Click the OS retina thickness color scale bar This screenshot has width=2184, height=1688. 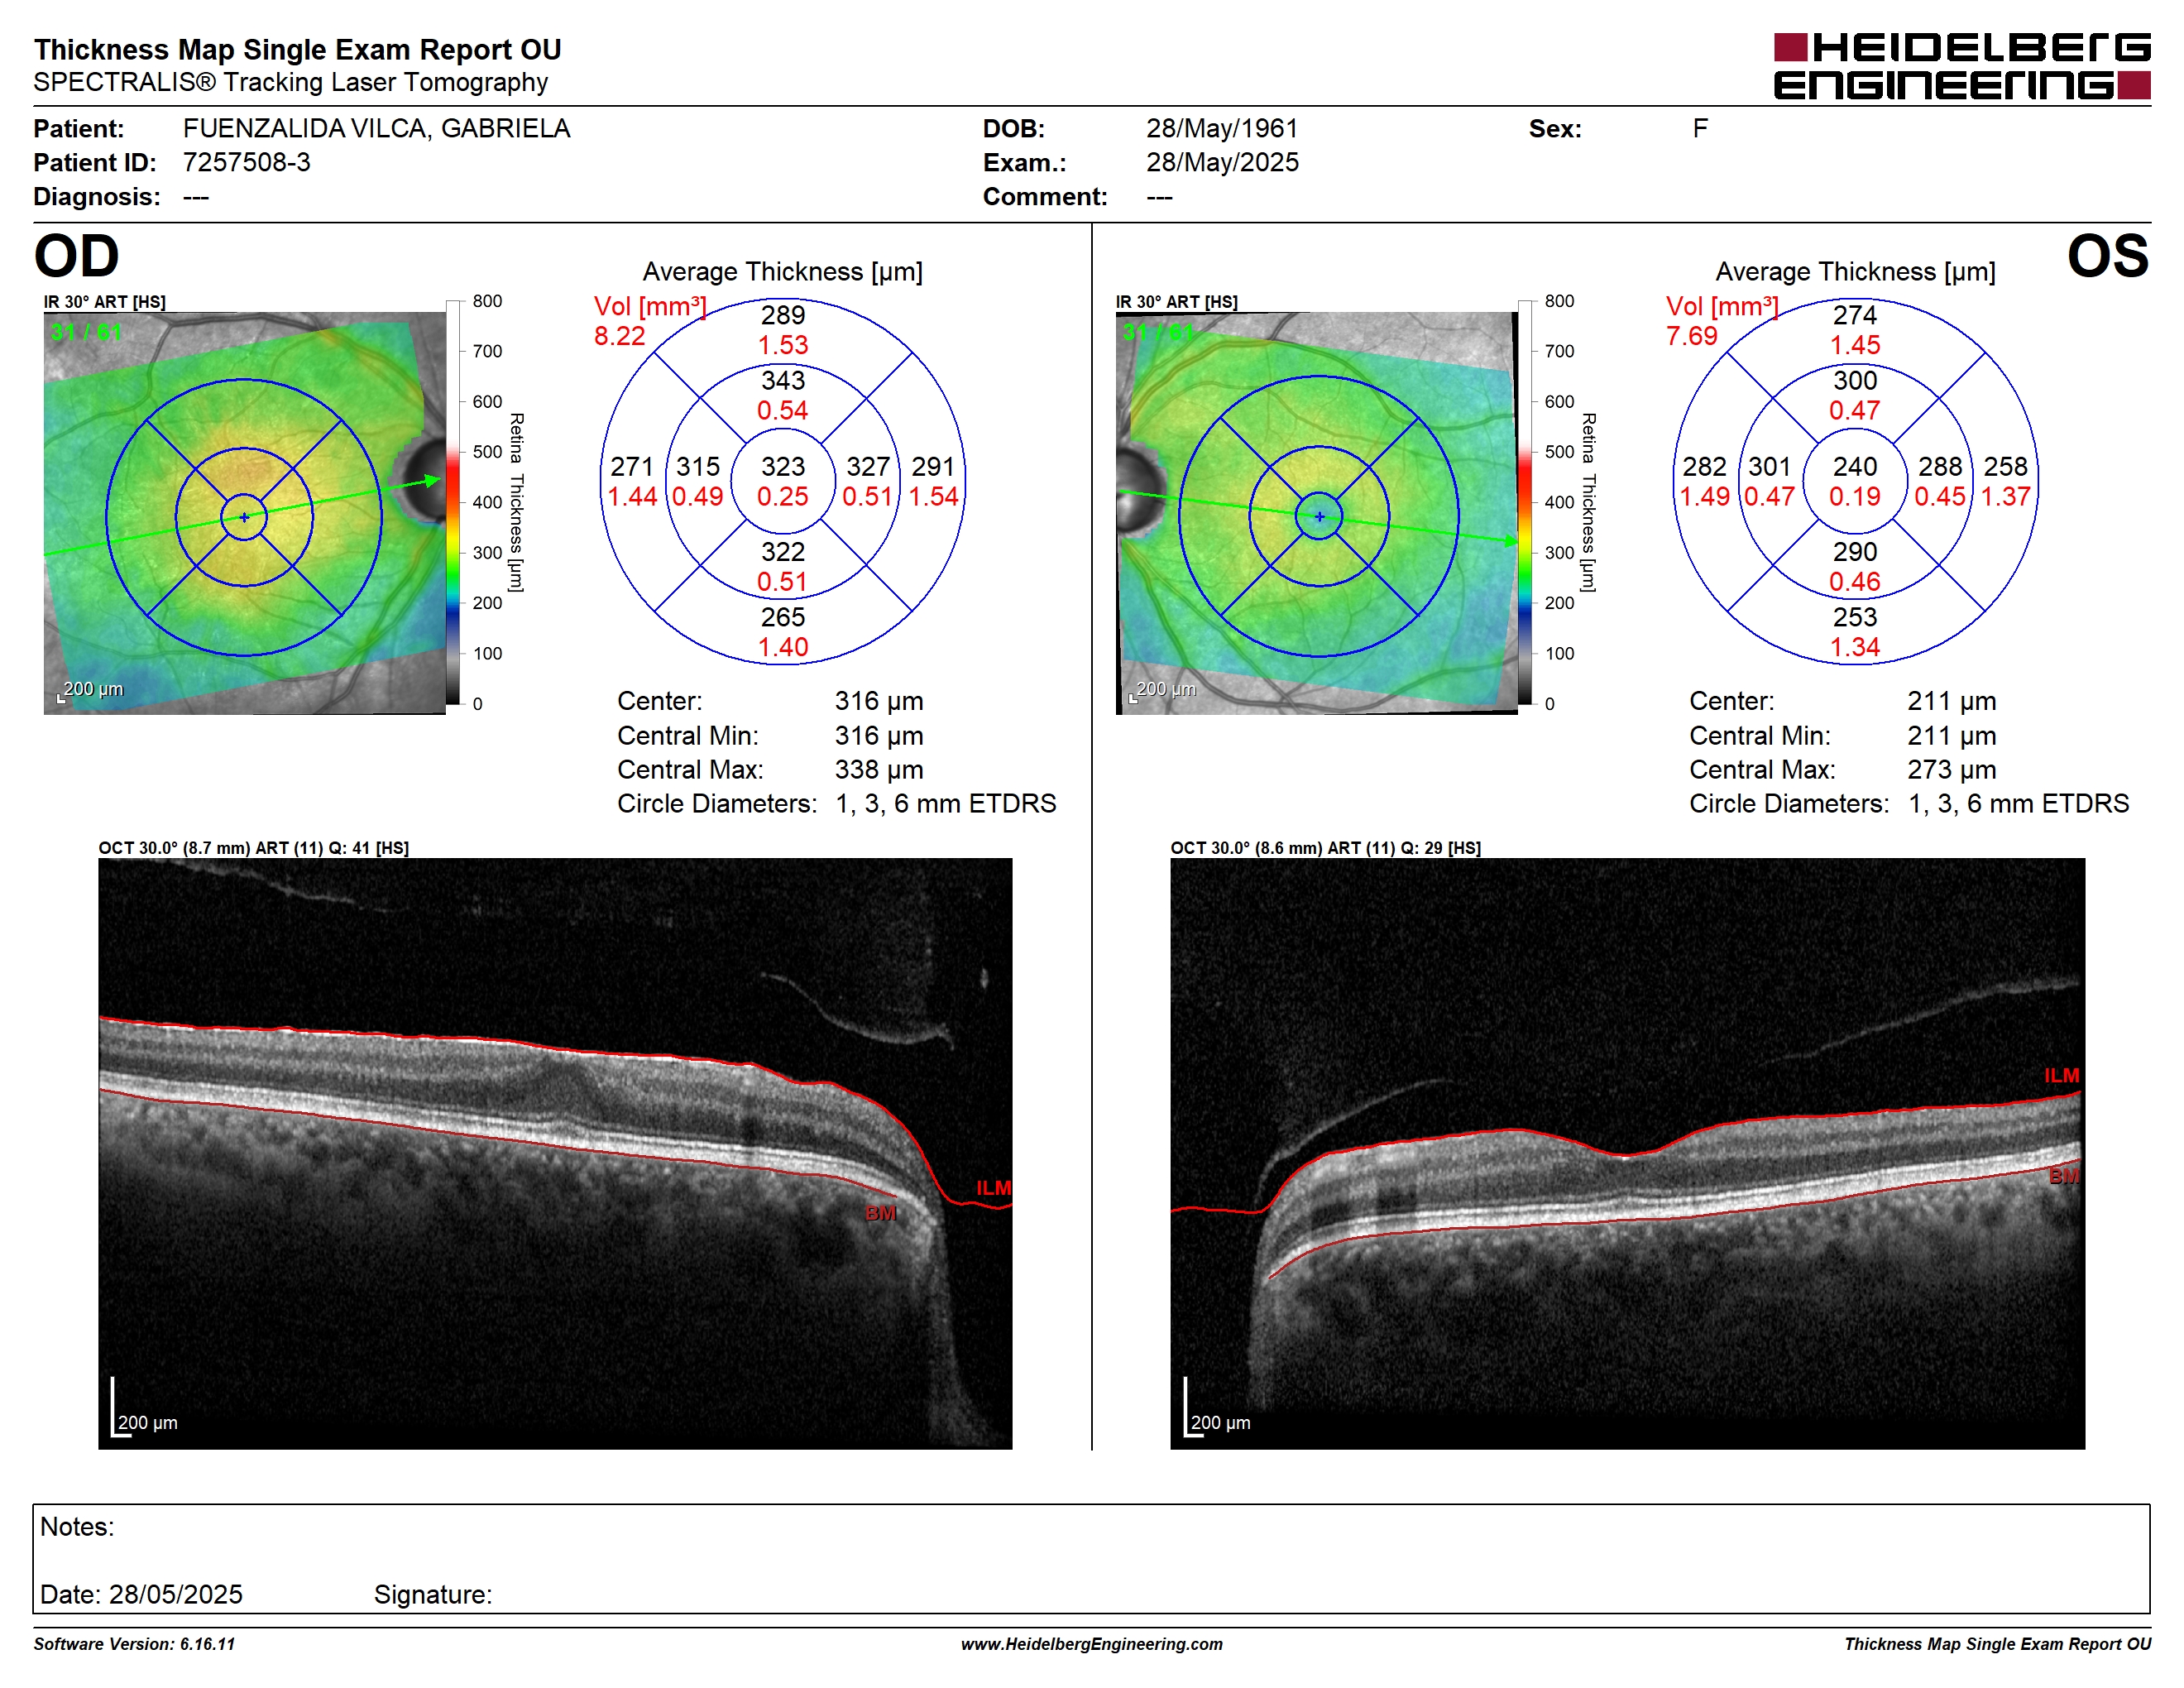pos(1525,502)
